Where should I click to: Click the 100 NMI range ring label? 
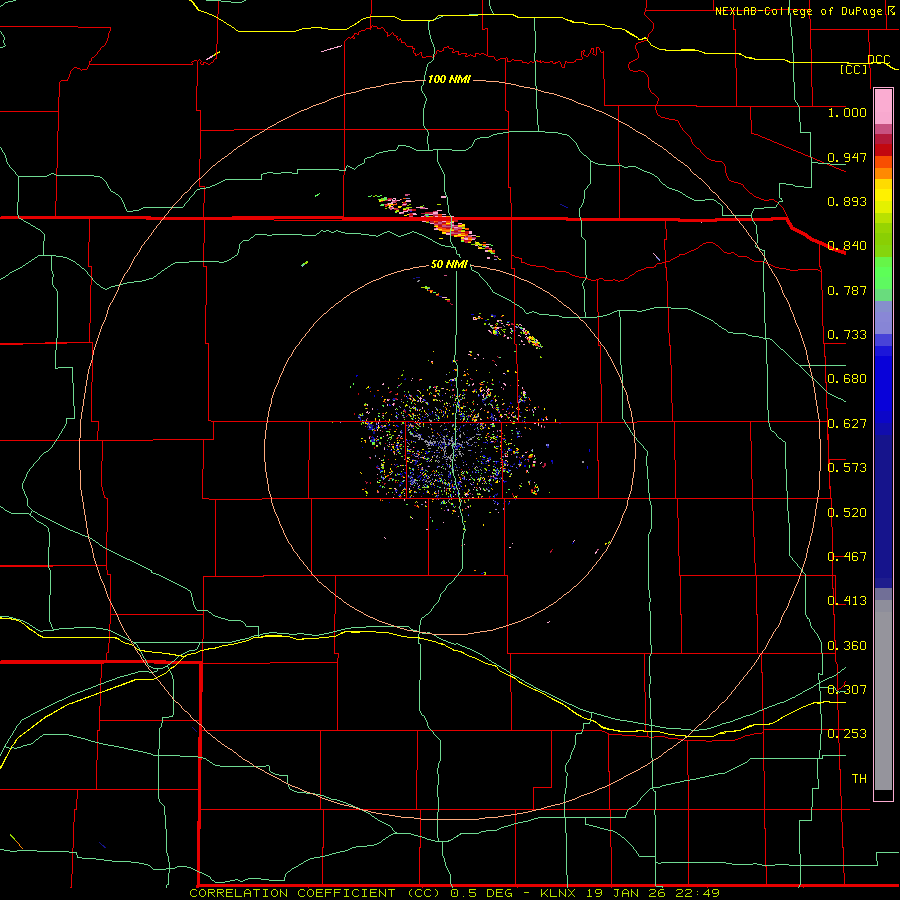[449, 79]
